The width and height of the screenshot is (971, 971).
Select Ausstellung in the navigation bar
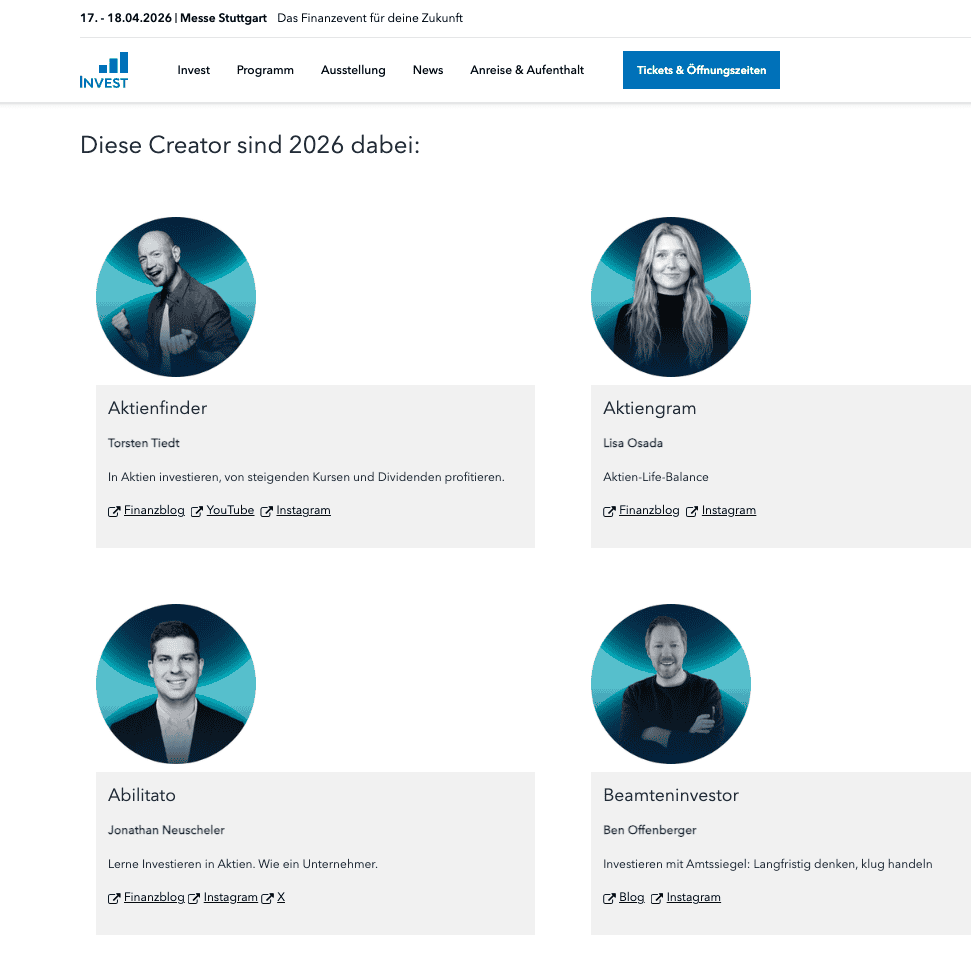pos(353,70)
